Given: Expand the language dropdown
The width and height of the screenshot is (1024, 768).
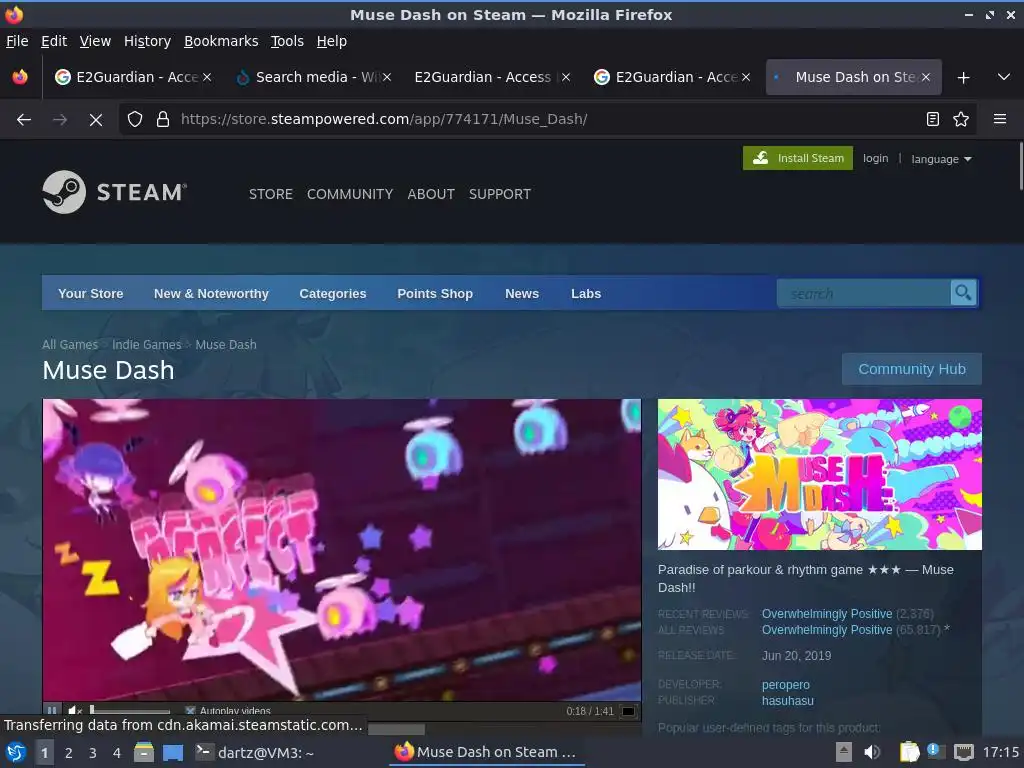Looking at the screenshot, I should [x=941, y=159].
